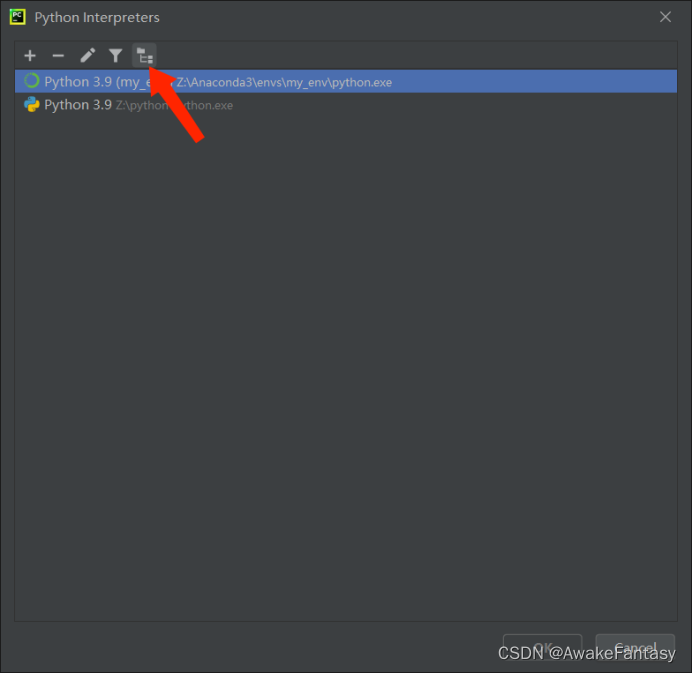This screenshot has width=692, height=673.
Task: Click empty area of interpreter list
Action: 346,368
